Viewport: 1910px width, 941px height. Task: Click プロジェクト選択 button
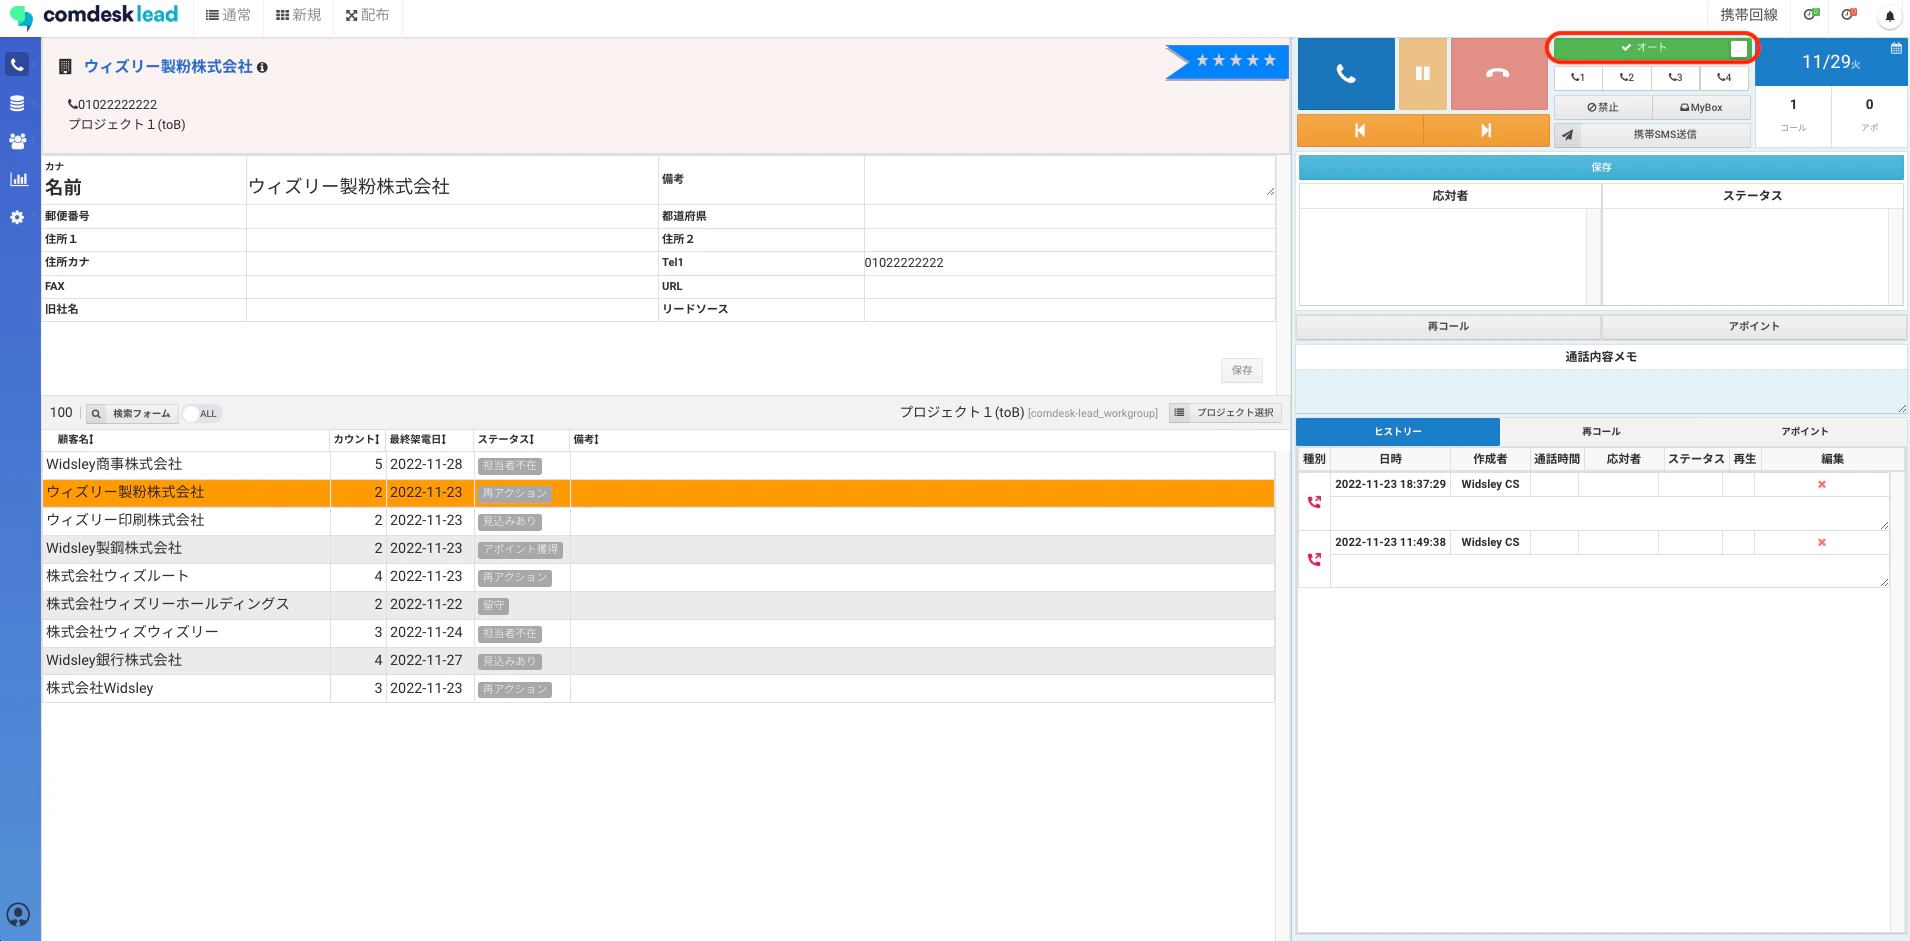pyautogui.click(x=1225, y=413)
